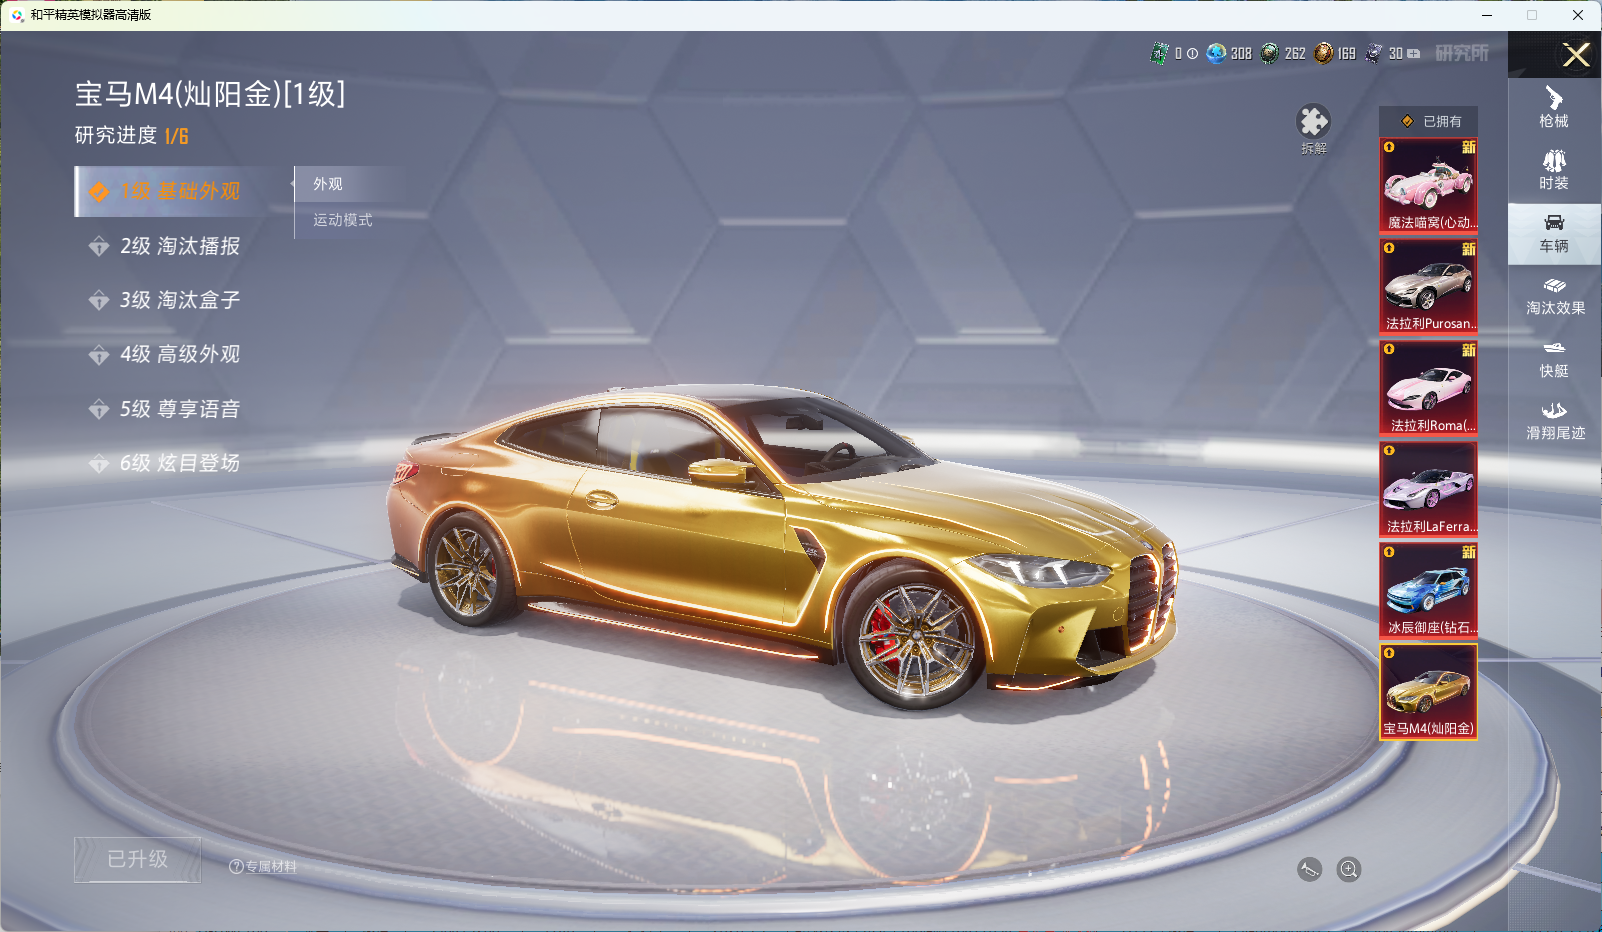
Task: Open the 淘汰效果 elimination effects category
Action: point(1554,296)
